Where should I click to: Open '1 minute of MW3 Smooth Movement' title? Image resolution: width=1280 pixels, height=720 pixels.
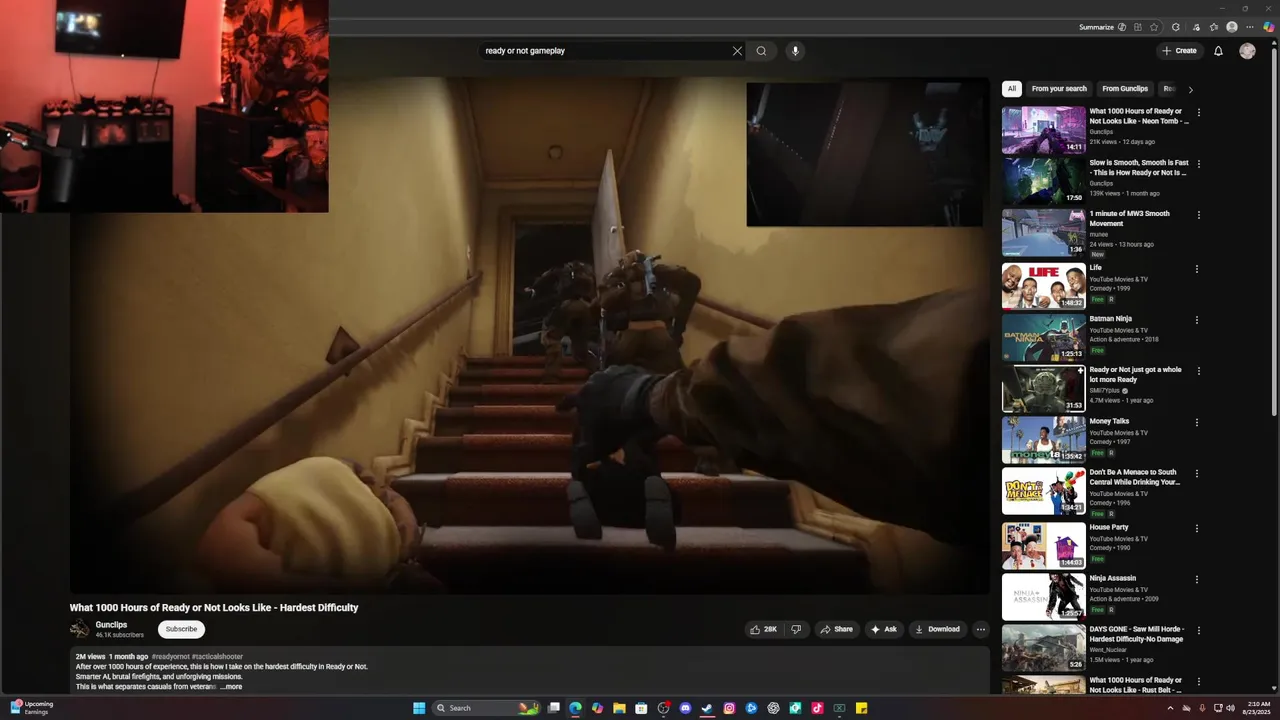tap(1129, 218)
